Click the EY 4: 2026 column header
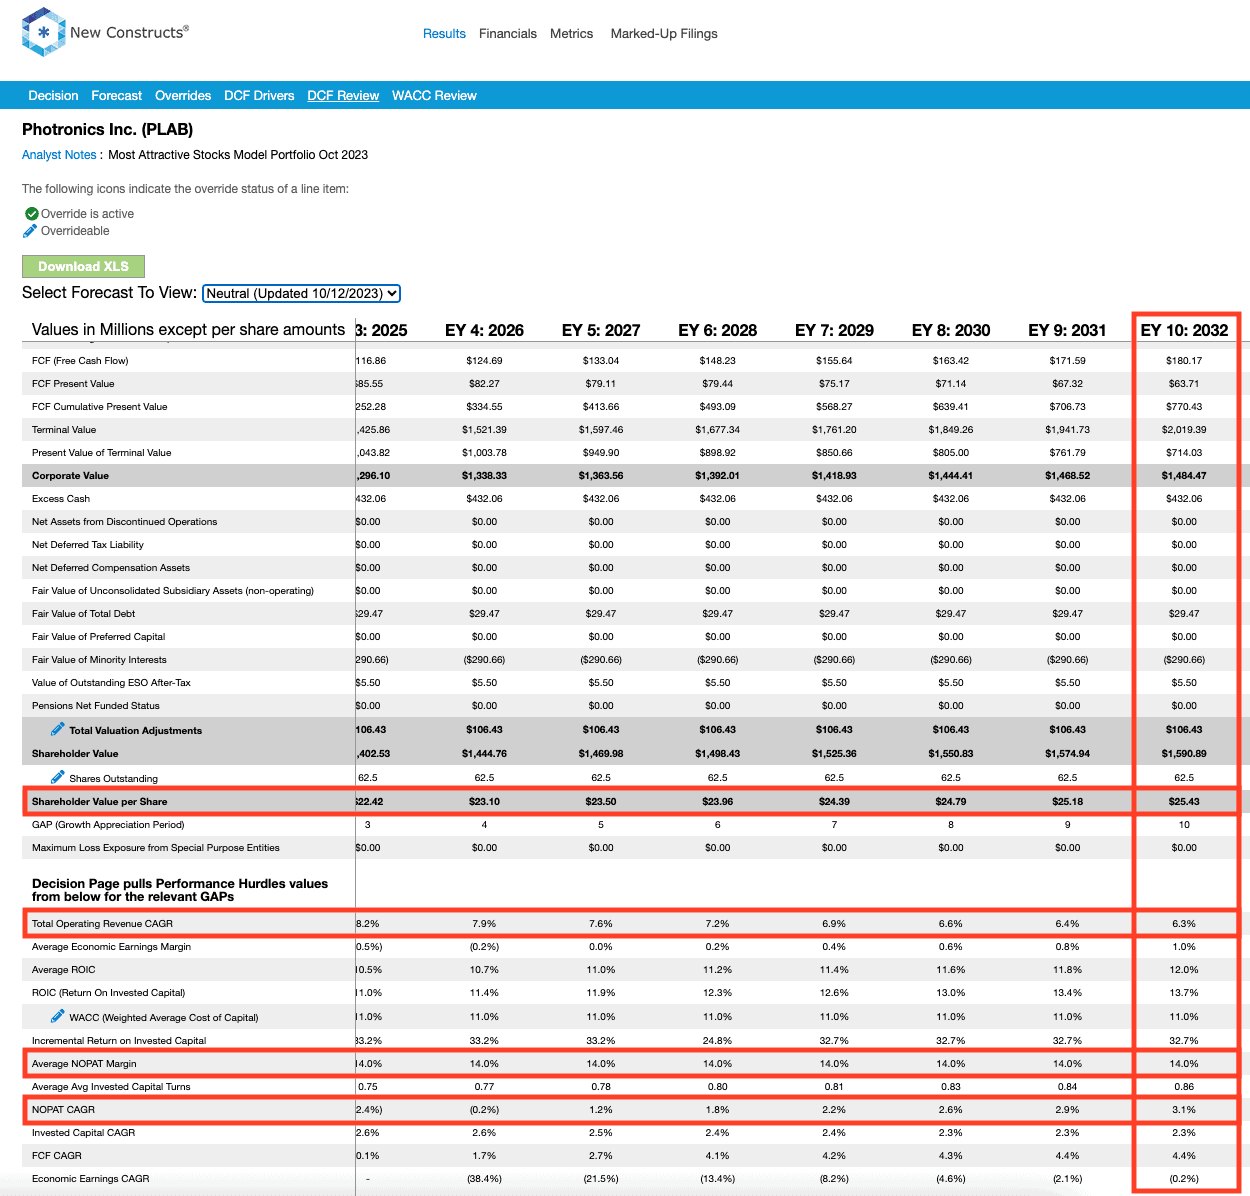 [484, 330]
